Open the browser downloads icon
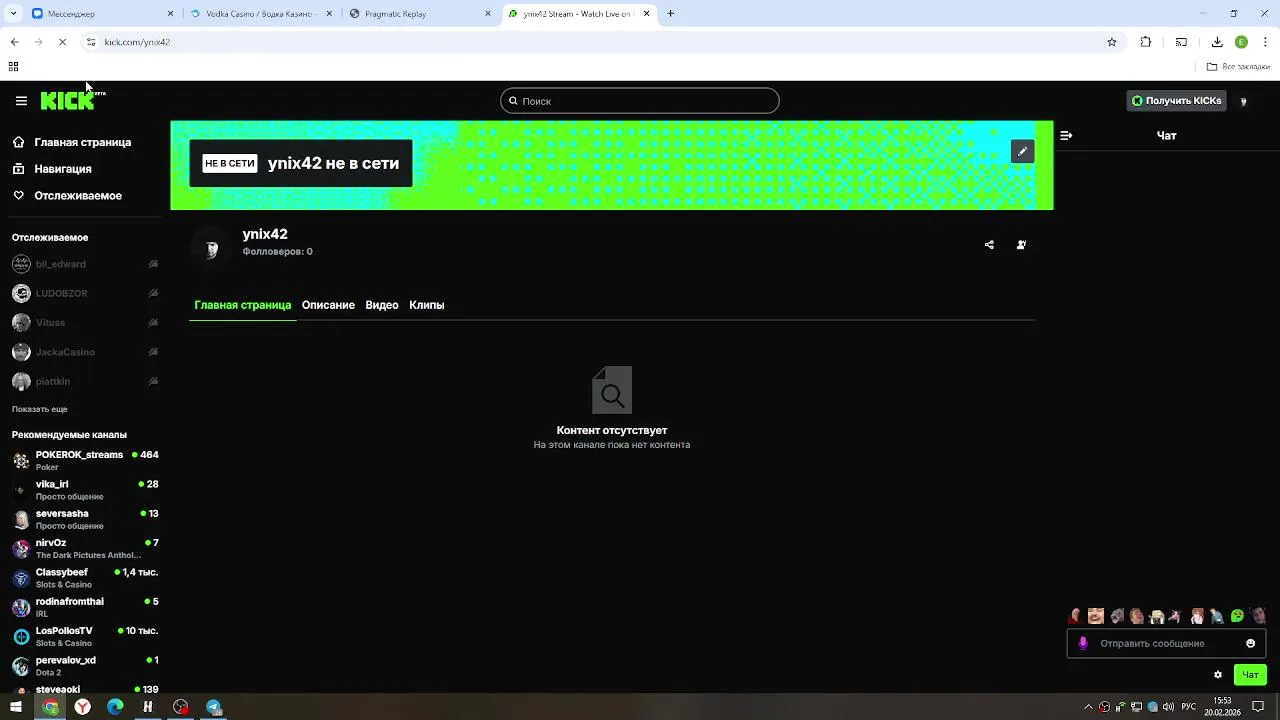Screen dimensions: 1280x720 point(1217,42)
